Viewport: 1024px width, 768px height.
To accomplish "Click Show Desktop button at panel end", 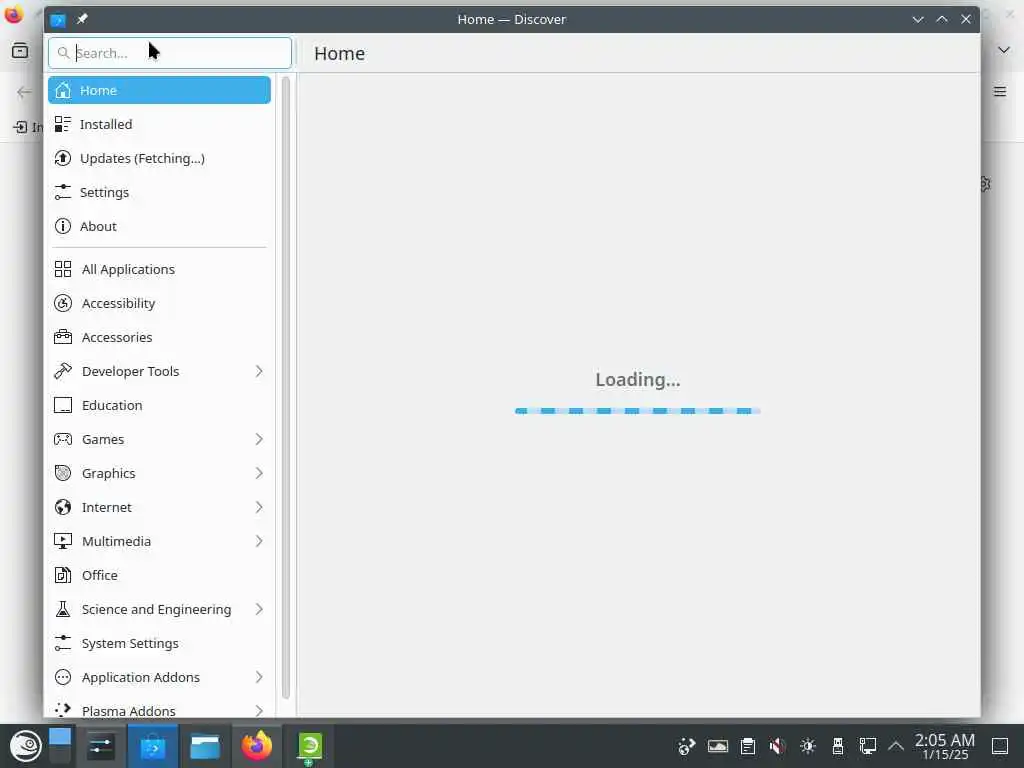I will click(1000, 746).
